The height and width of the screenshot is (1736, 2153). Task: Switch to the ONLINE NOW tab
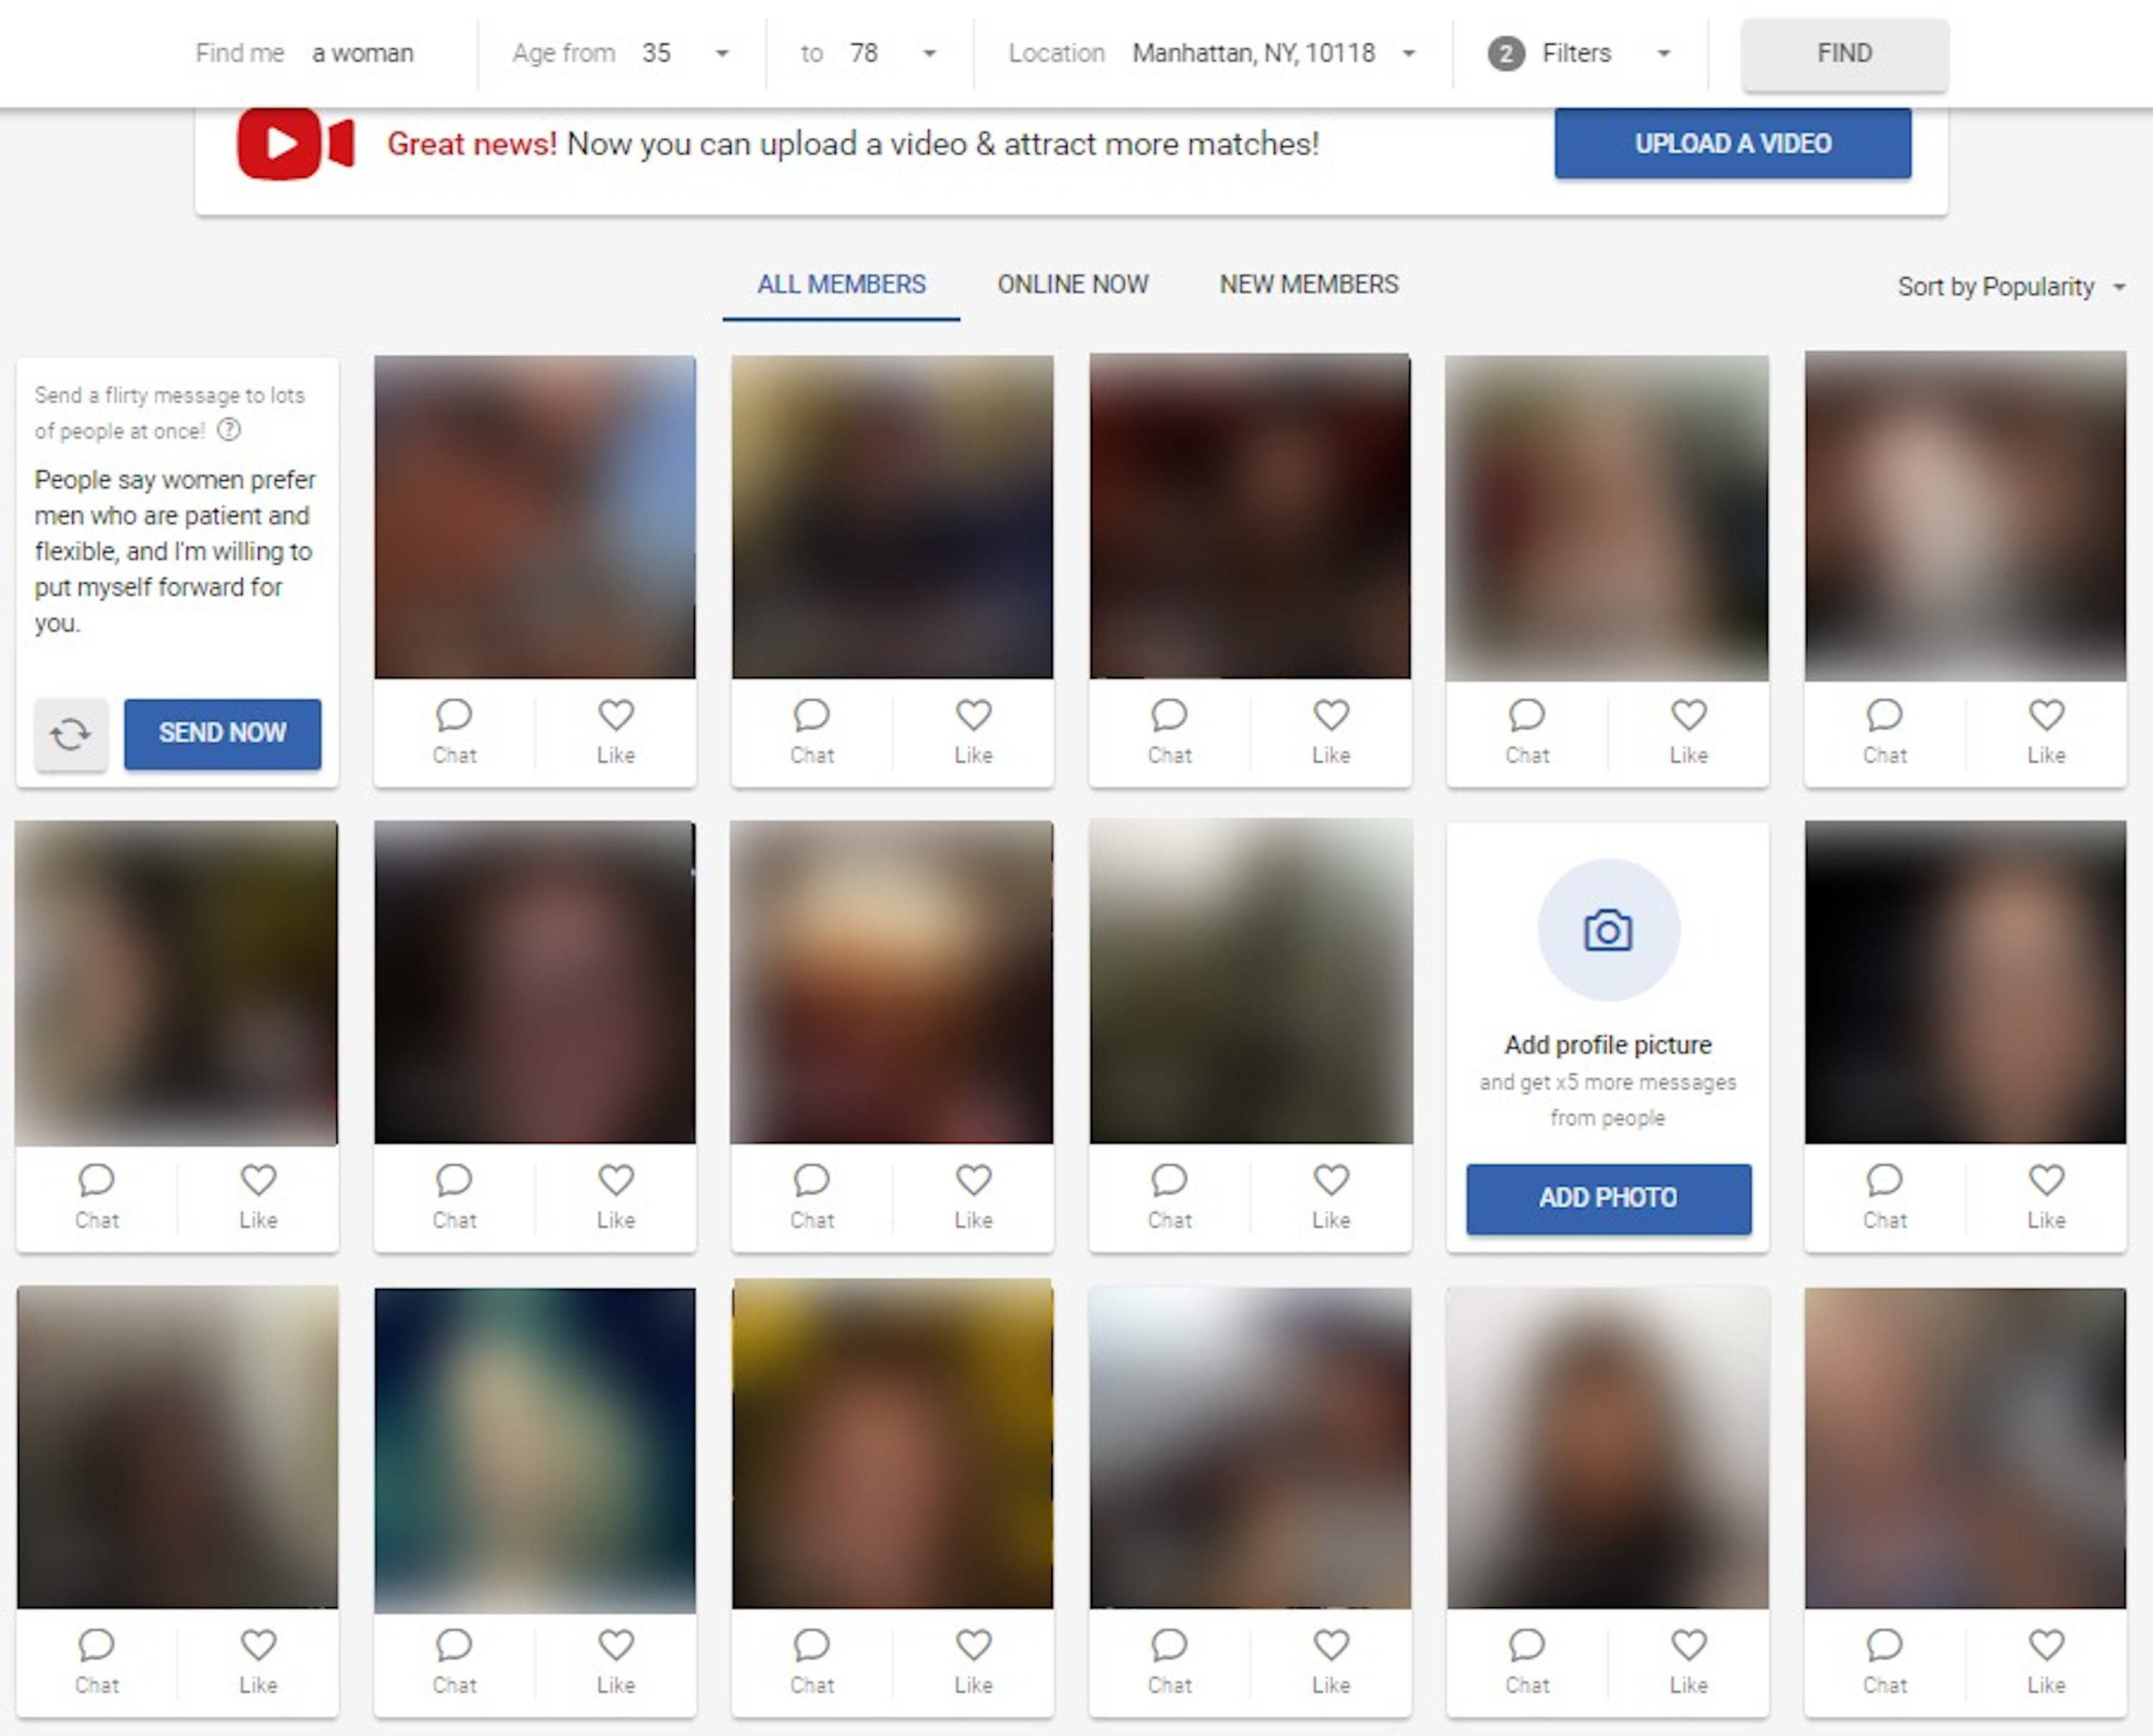1073,285
